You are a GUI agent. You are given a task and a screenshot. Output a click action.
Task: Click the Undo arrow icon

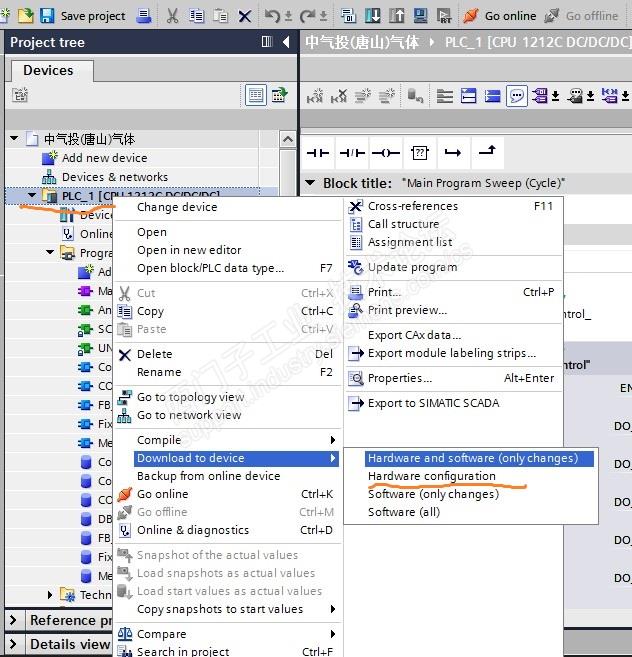pos(272,16)
